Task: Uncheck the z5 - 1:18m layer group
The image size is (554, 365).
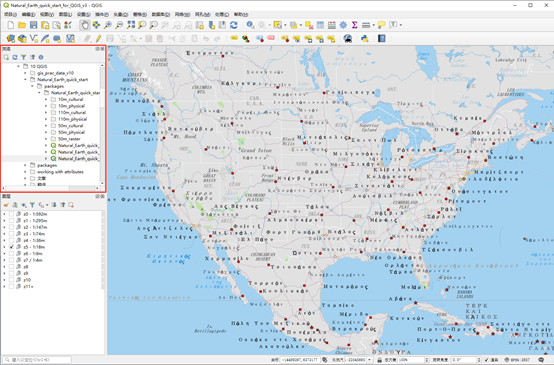Action: [11, 247]
